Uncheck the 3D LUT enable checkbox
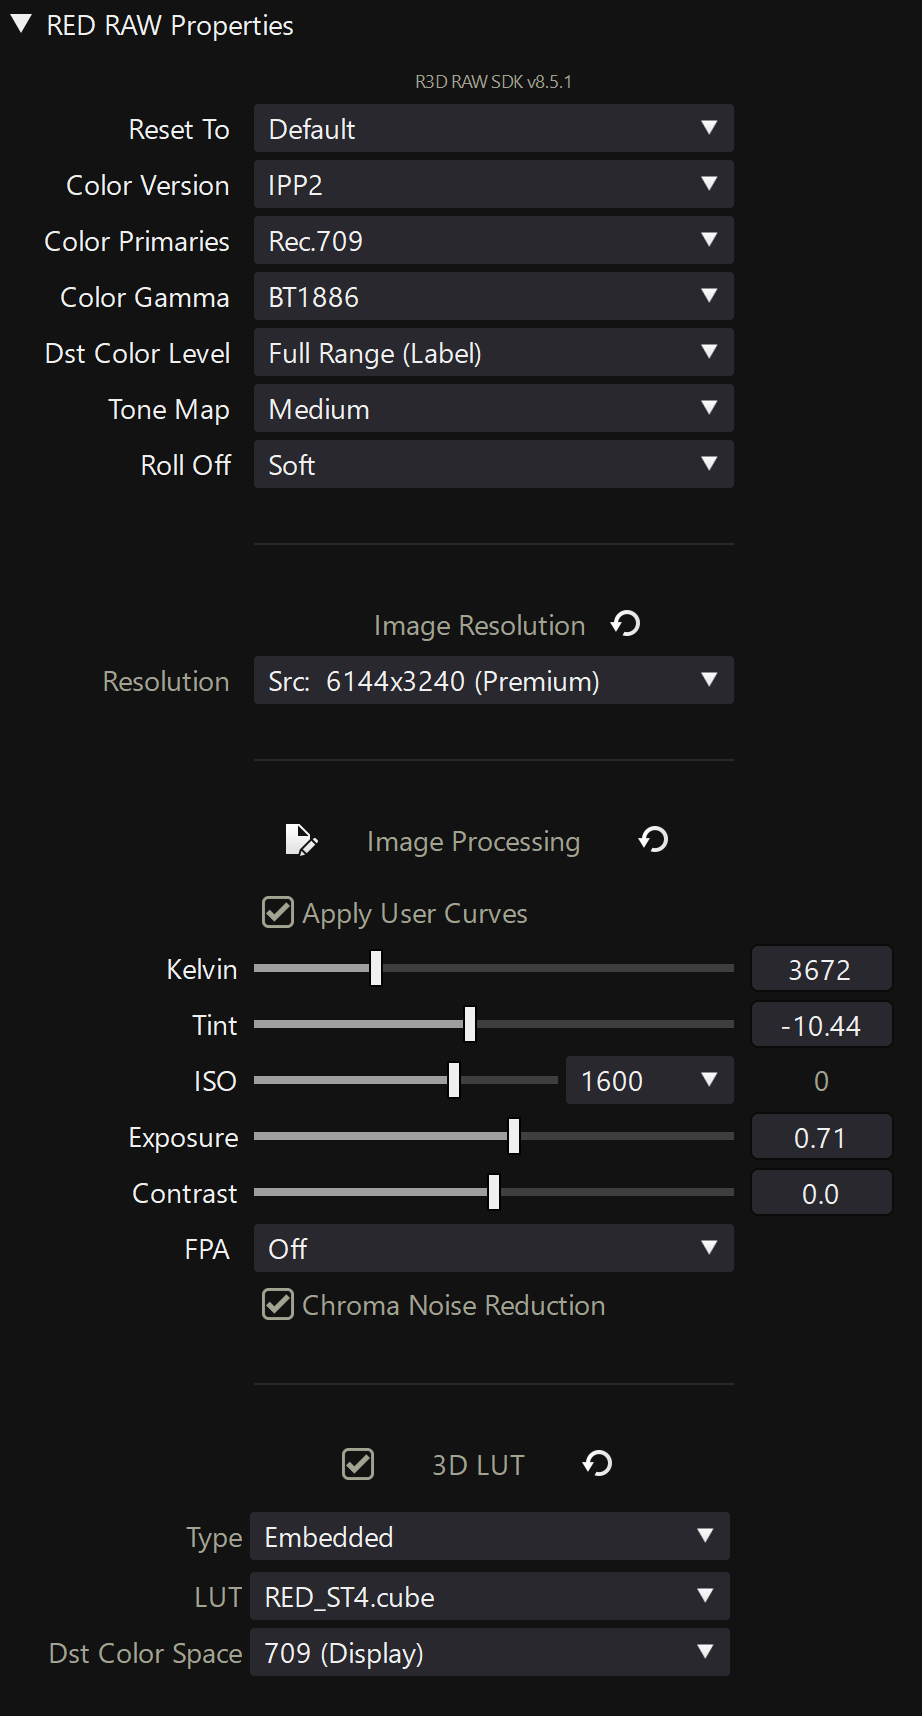922x1716 pixels. [358, 1464]
